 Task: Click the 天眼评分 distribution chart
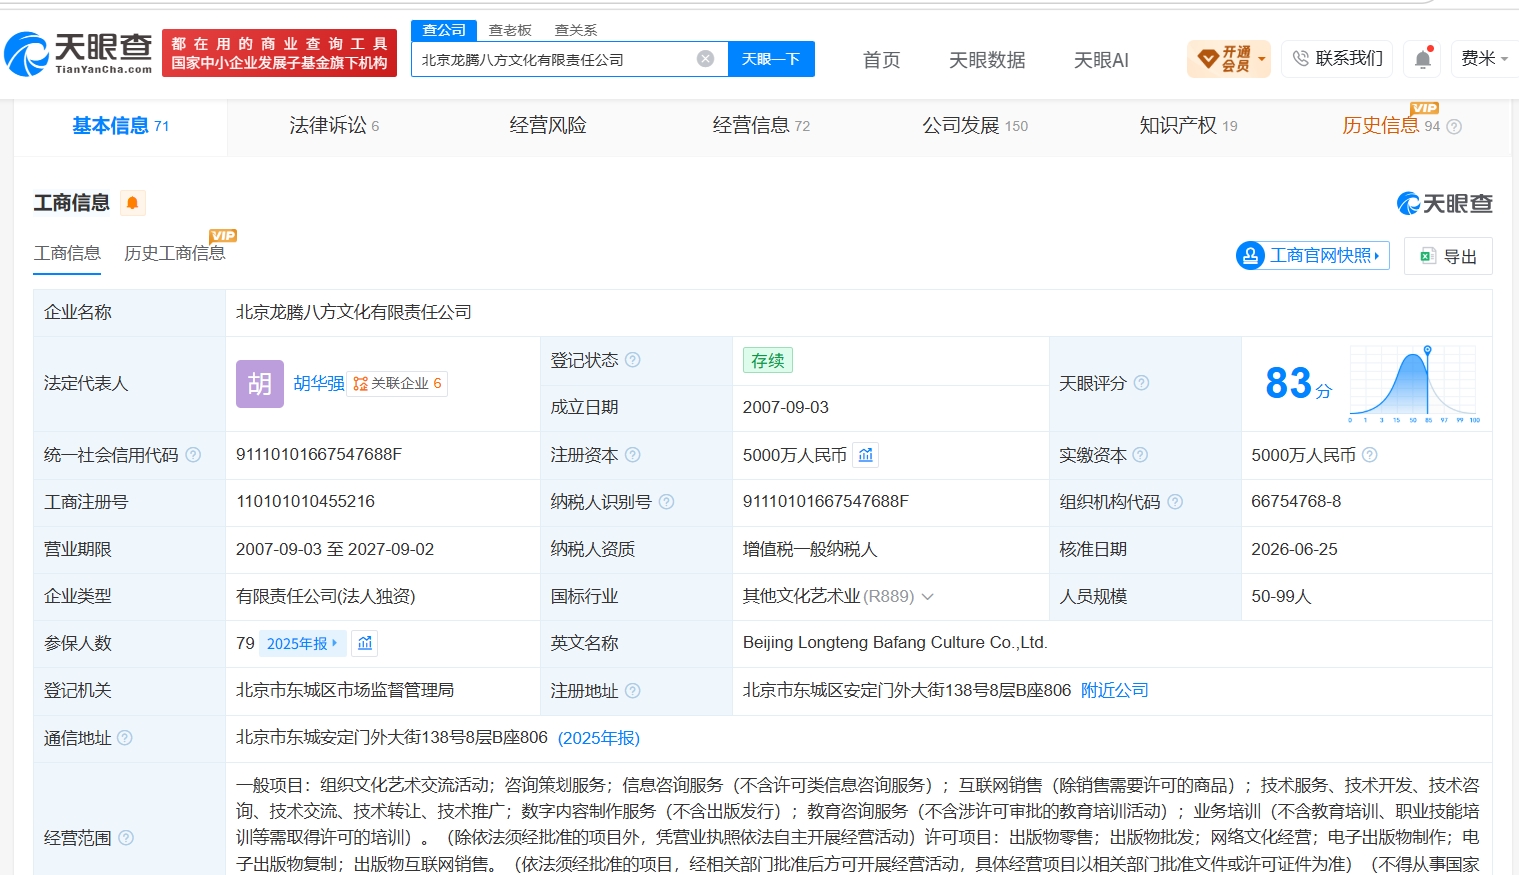click(1414, 383)
